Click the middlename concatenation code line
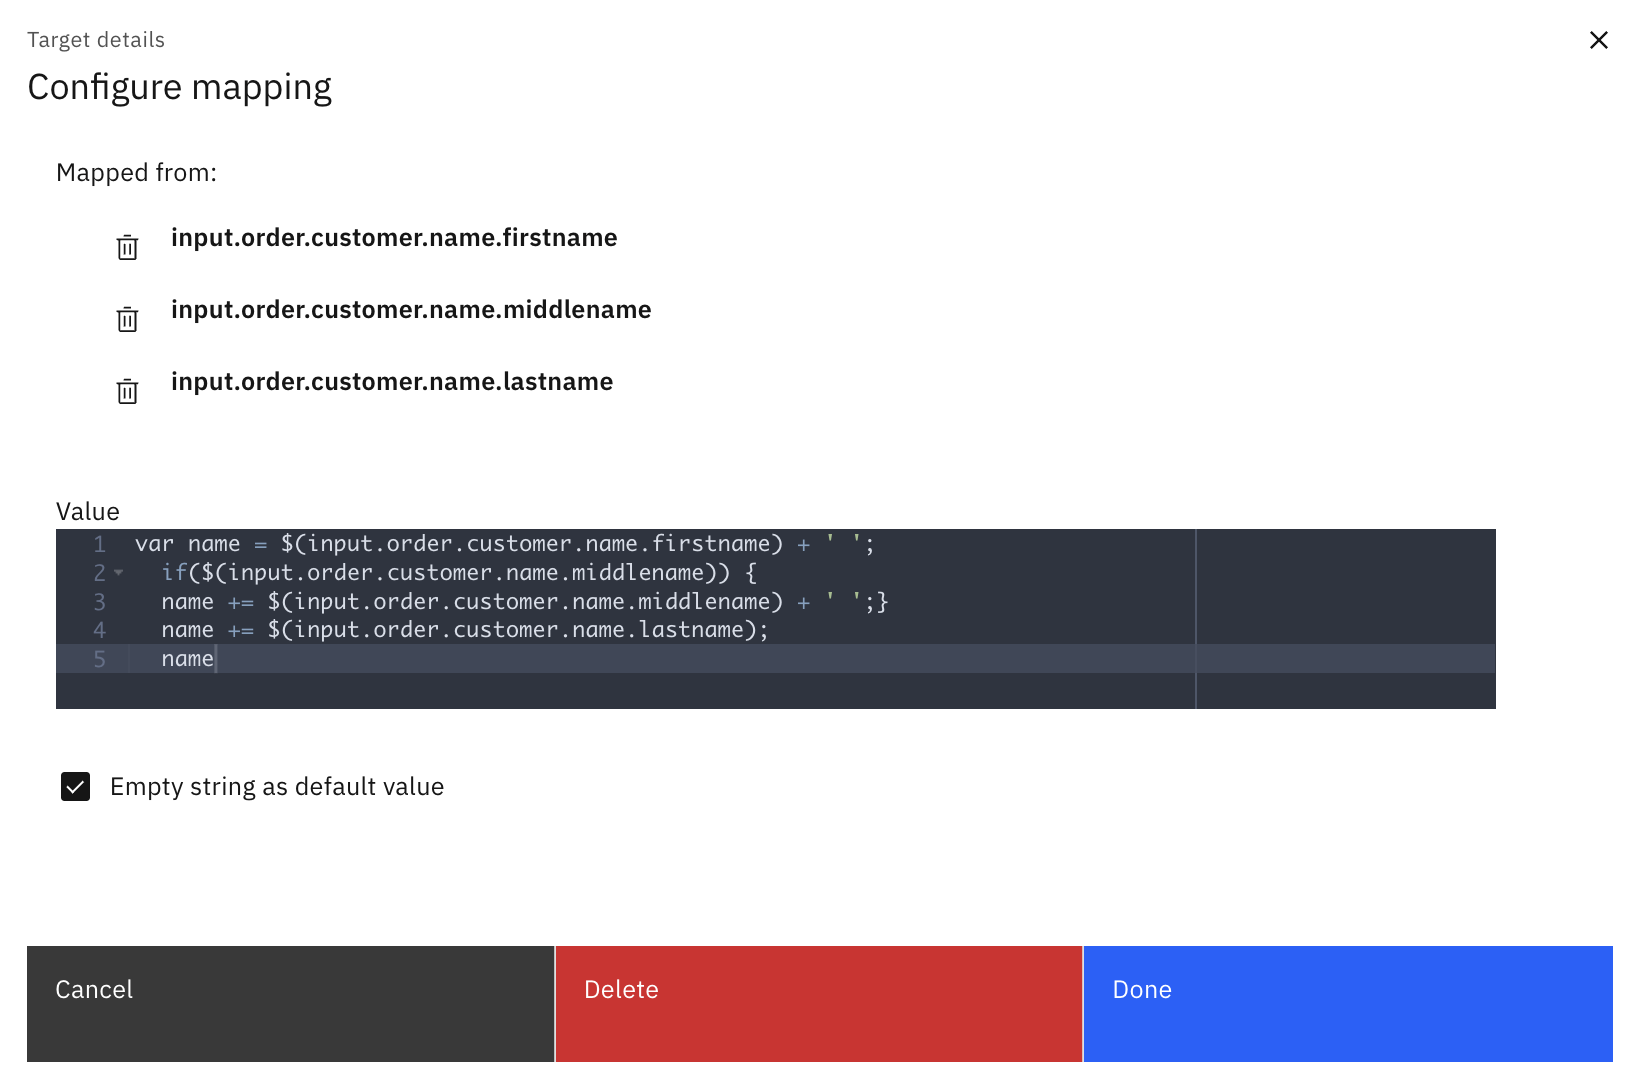This screenshot has width=1626, height=1076. click(524, 602)
